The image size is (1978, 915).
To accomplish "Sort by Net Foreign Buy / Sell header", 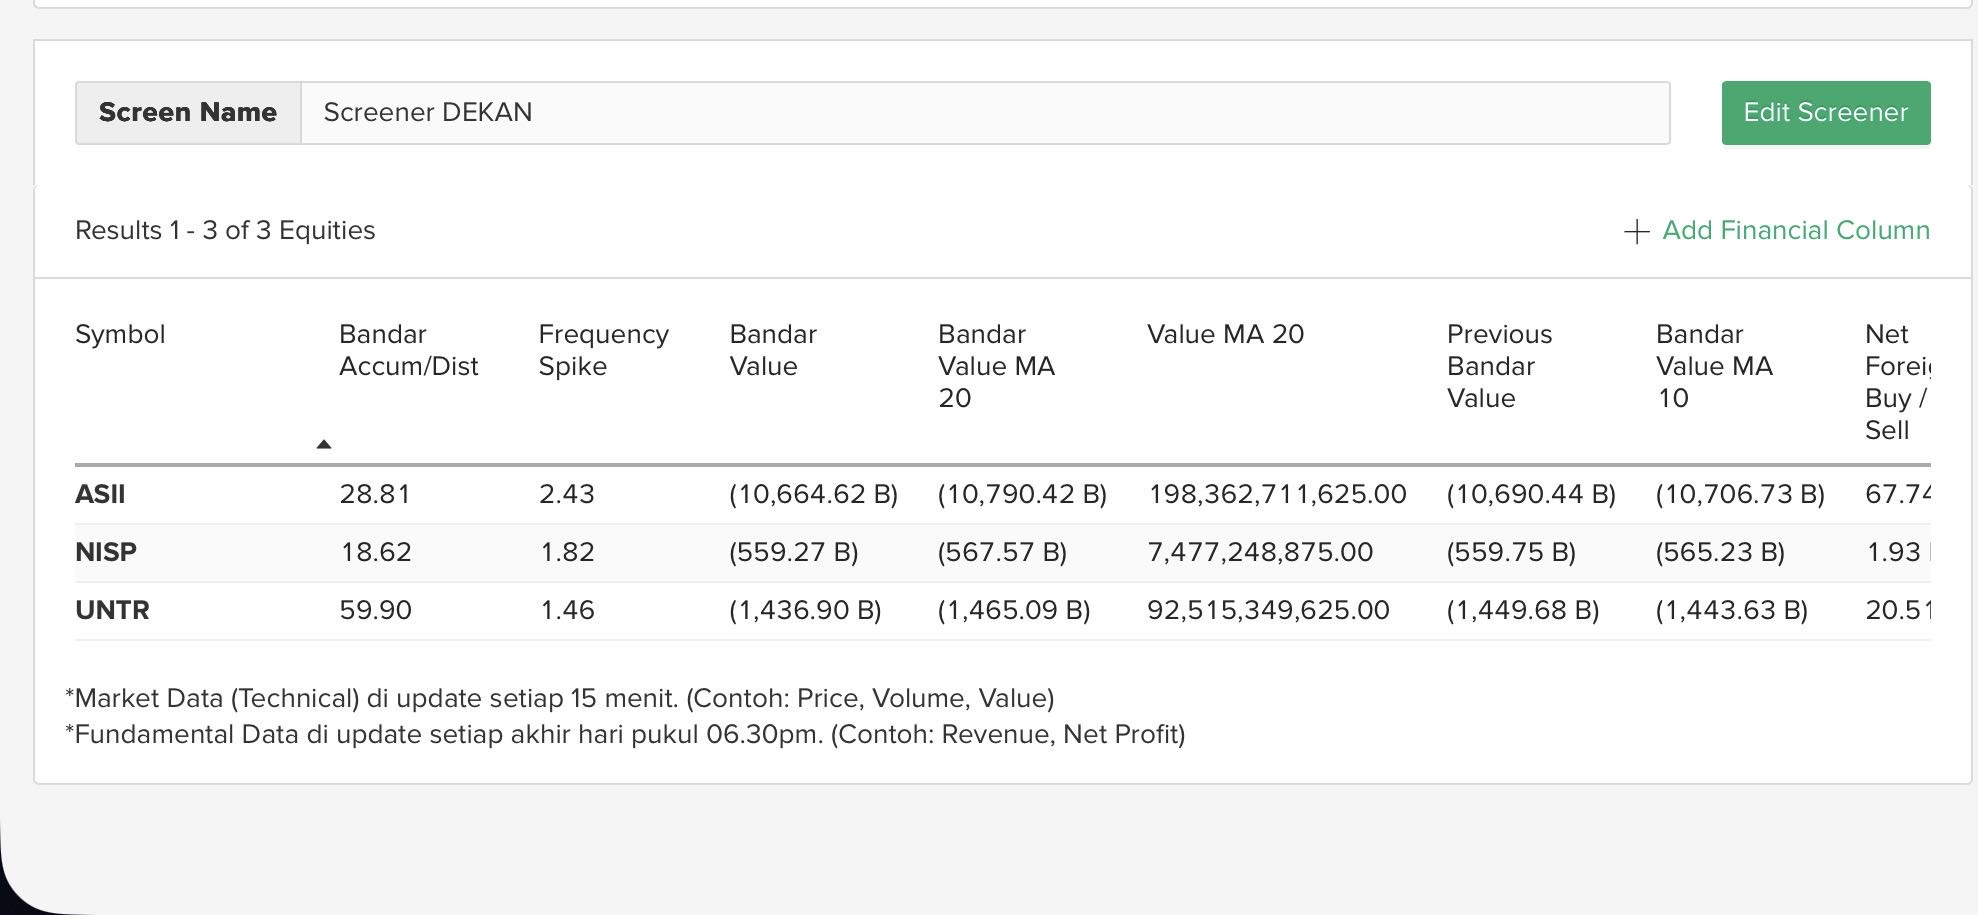I will 1895,383.
